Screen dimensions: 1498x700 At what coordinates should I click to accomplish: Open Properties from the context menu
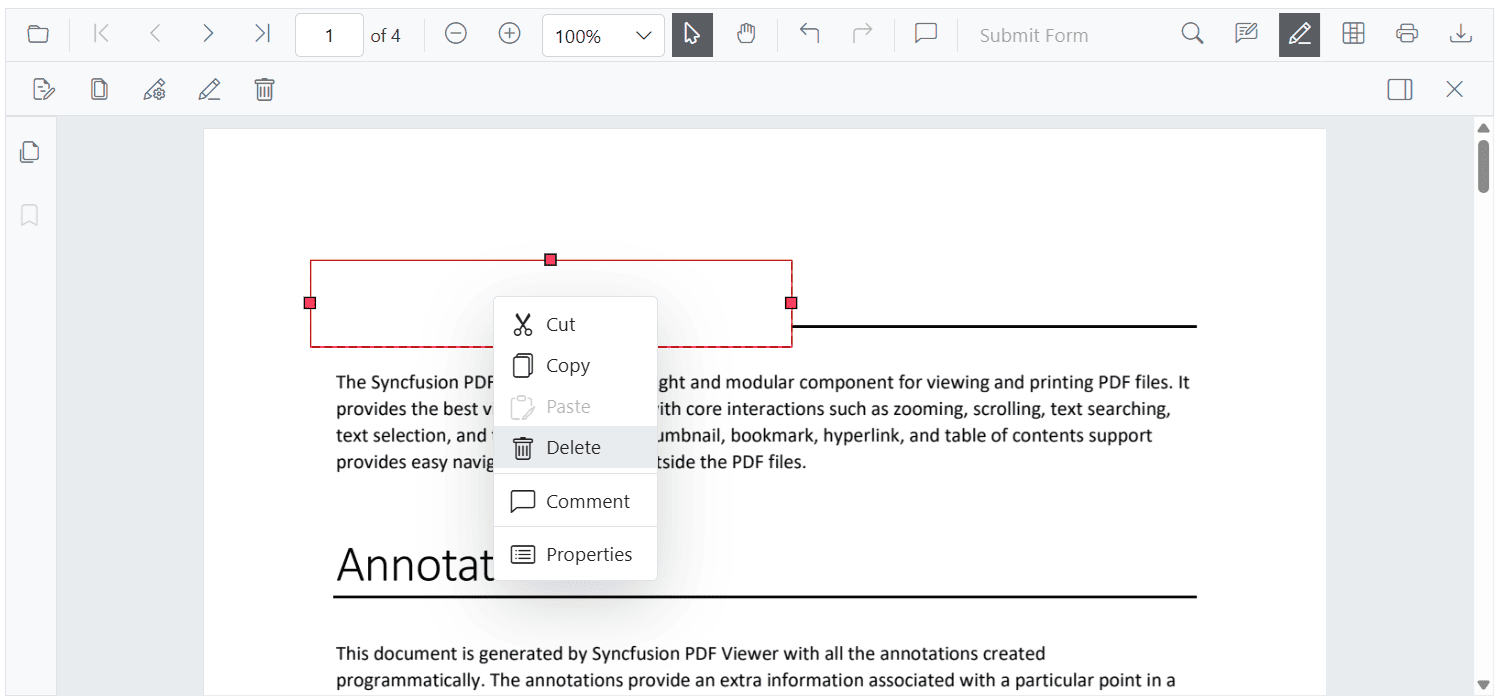coord(588,553)
